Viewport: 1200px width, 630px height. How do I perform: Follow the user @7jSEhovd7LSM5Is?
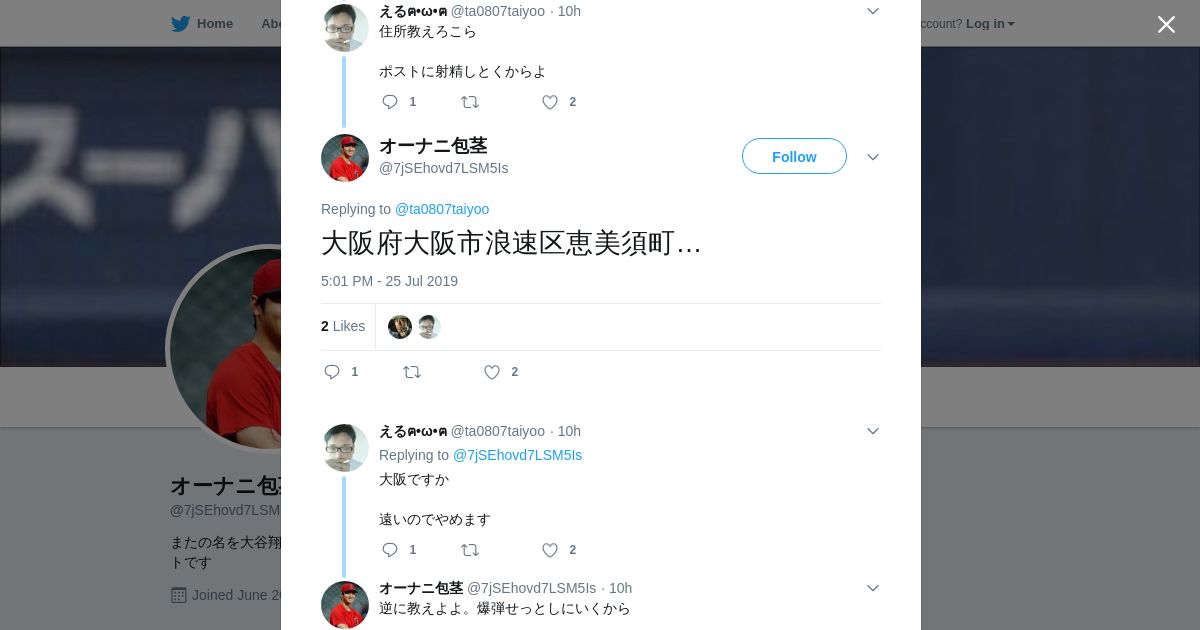point(794,156)
